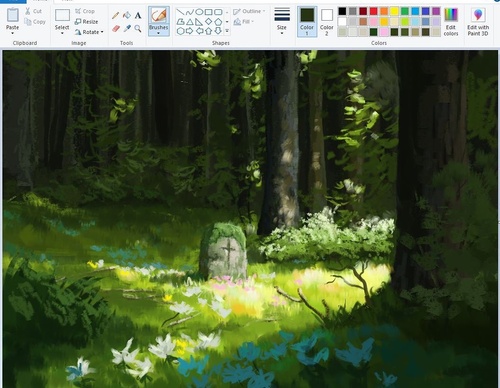Open the Size line thickness dropdown
500x388 pixels.
click(282, 21)
